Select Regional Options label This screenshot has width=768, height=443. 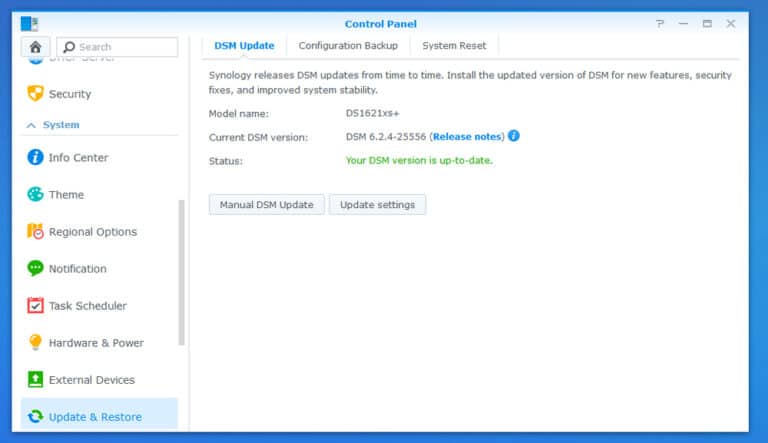point(93,232)
